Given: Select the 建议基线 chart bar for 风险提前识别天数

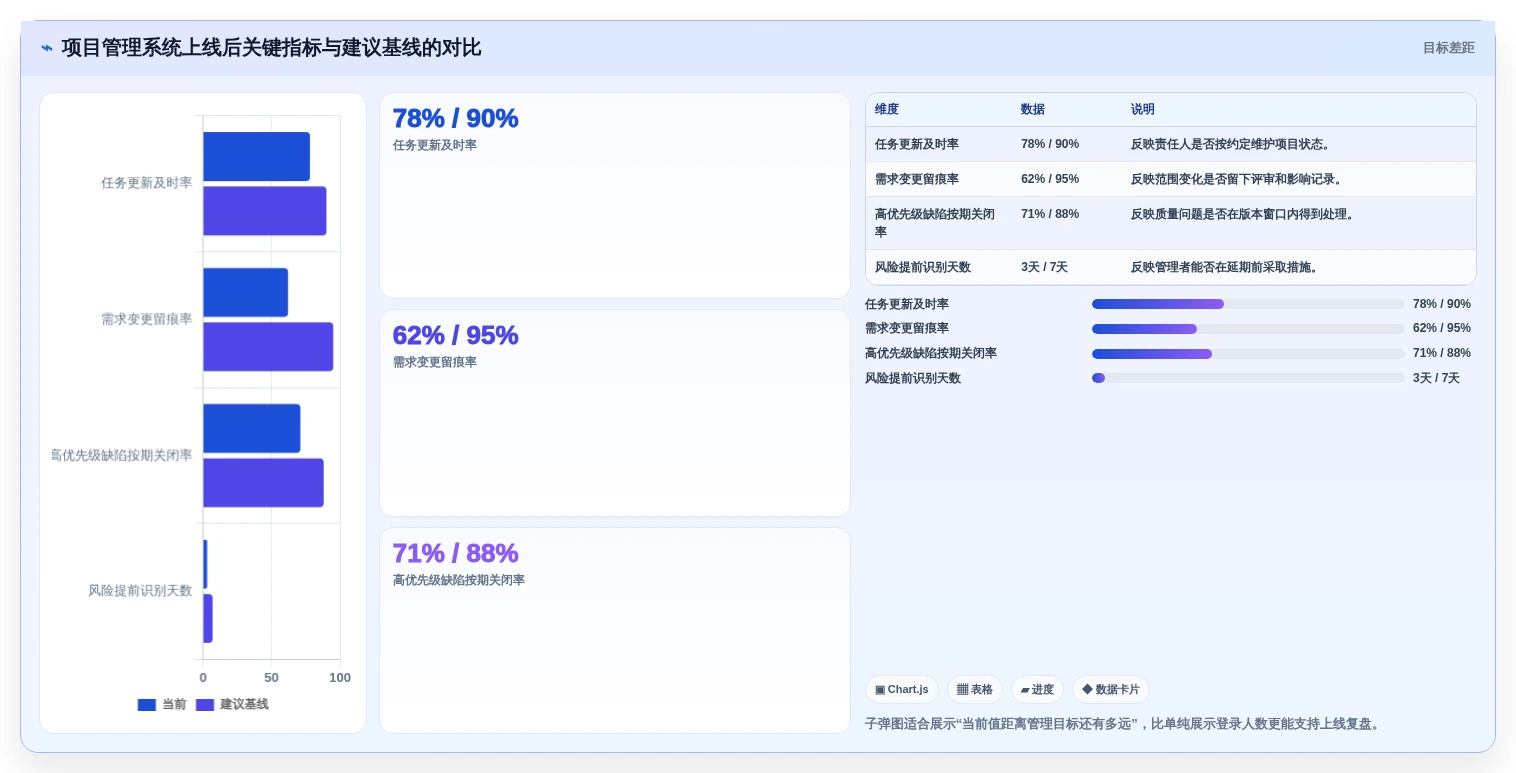Looking at the screenshot, I should point(208,619).
